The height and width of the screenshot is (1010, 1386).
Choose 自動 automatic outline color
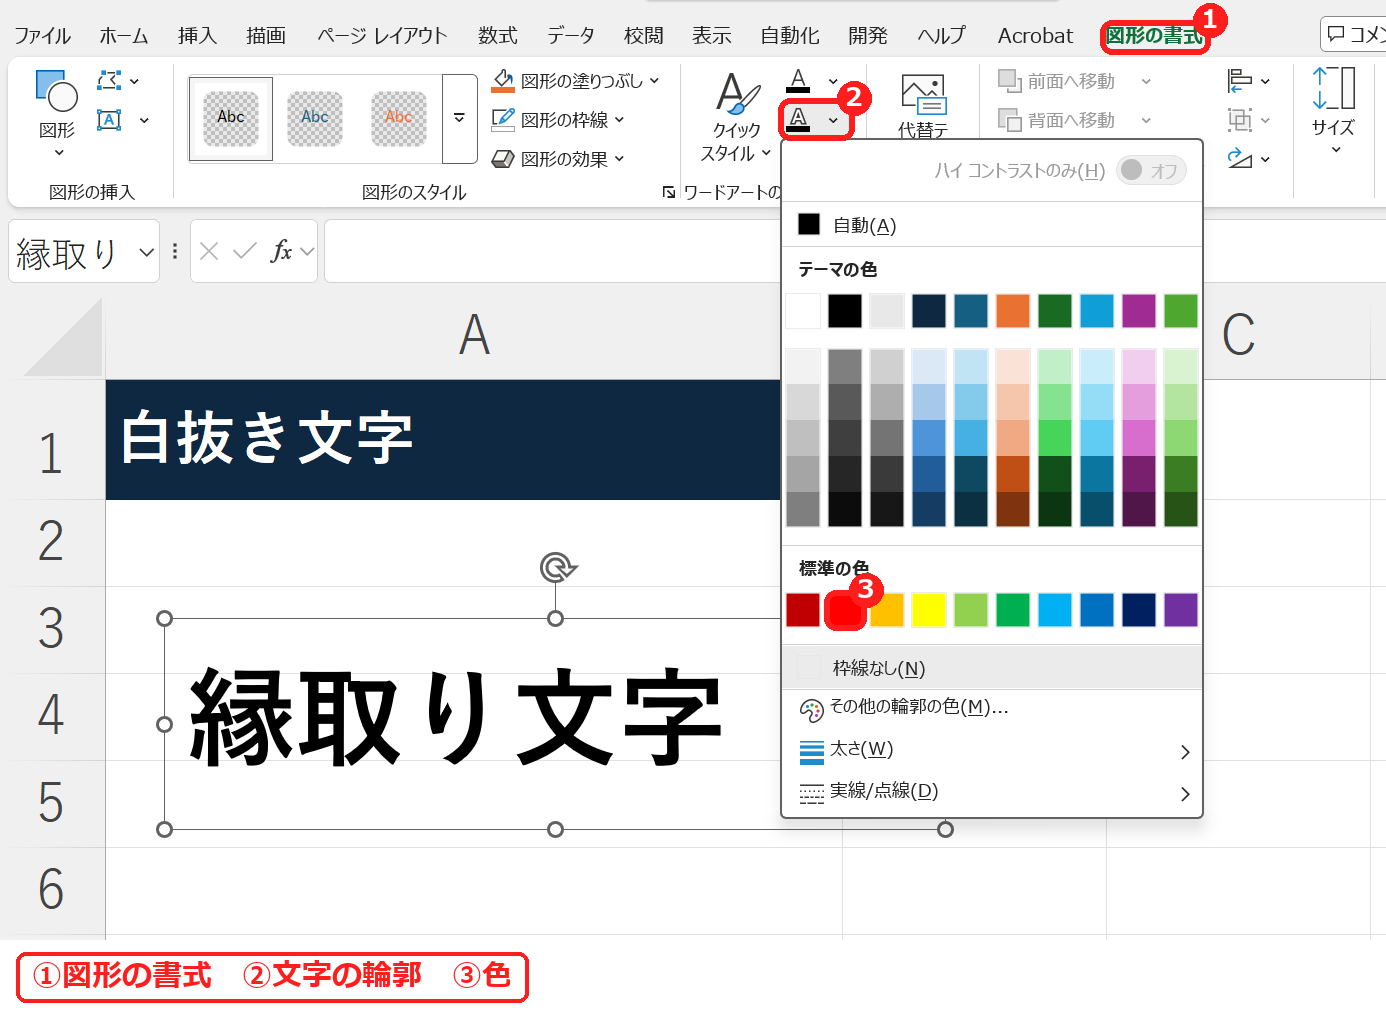point(991,225)
